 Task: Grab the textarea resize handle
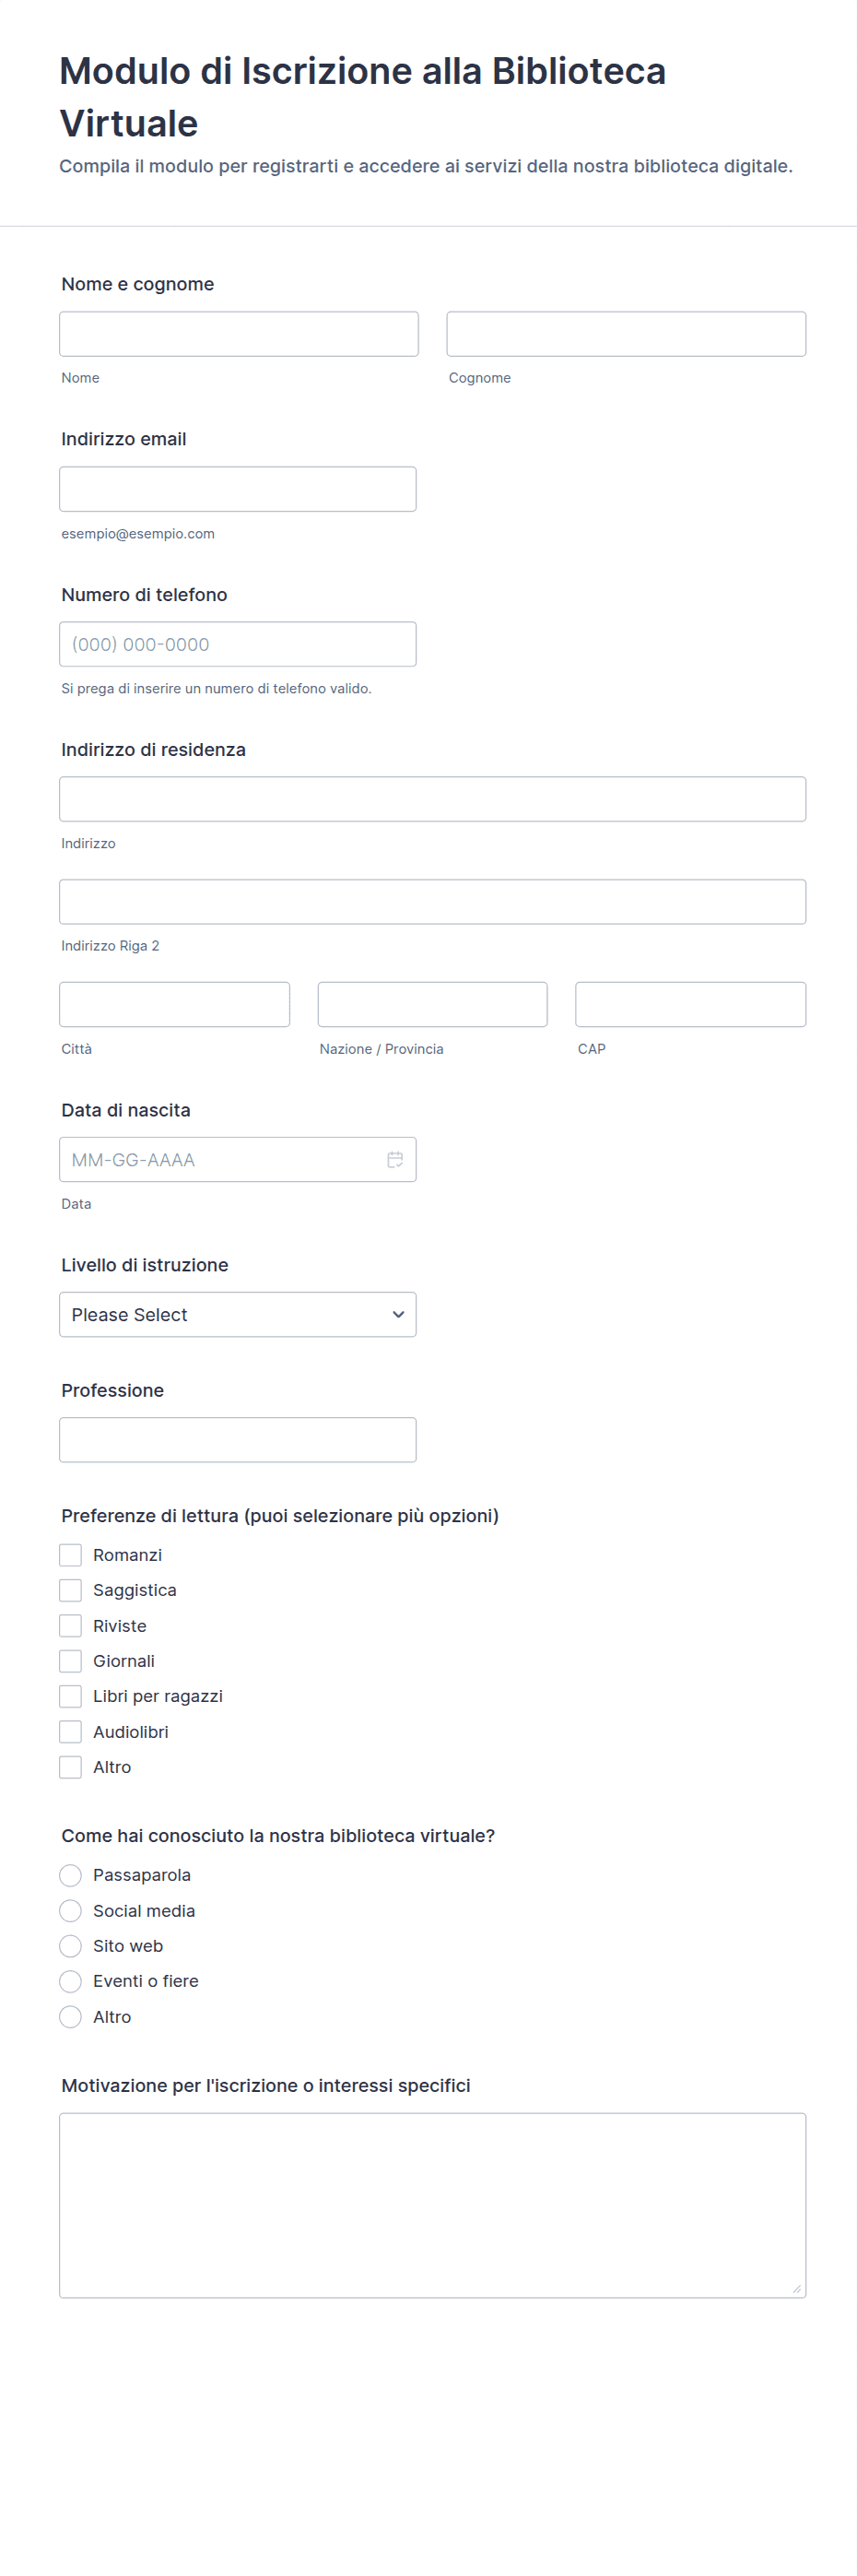pos(796,2288)
